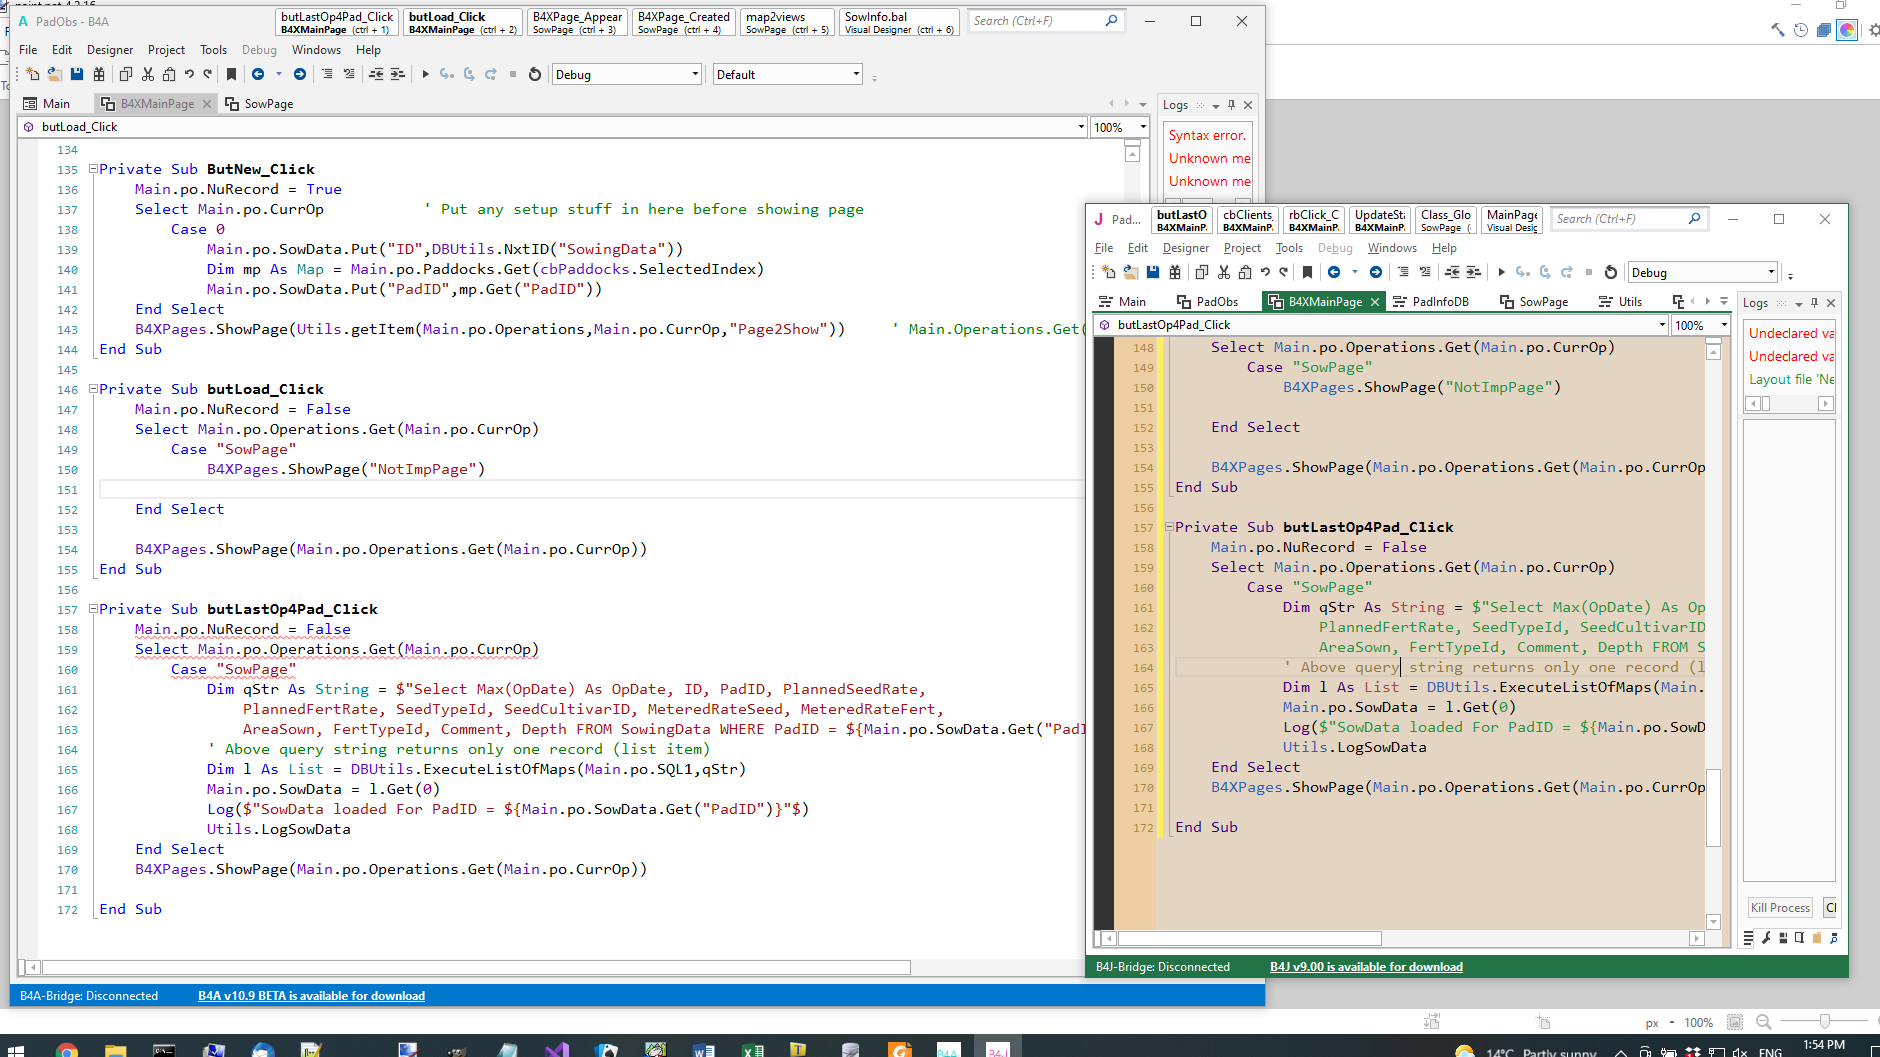The width and height of the screenshot is (1880, 1057).
Task: Click the Save icon in B4A toolbar
Action: point(77,74)
